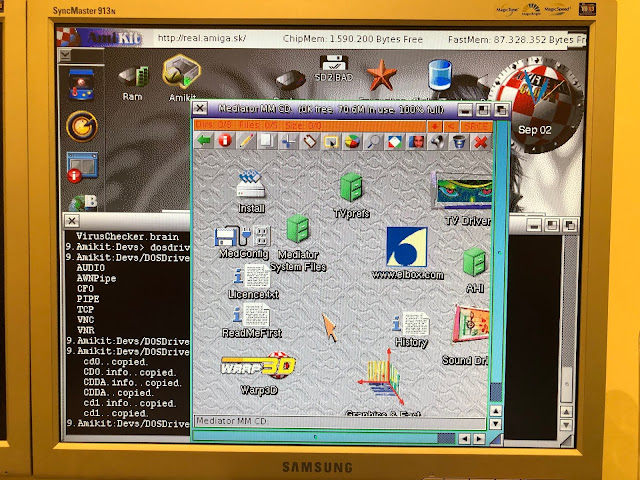Image resolution: width=640 pixels, height=480 pixels.
Task: Click the Sep 02 clock widget
Action: [x=538, y=105]
